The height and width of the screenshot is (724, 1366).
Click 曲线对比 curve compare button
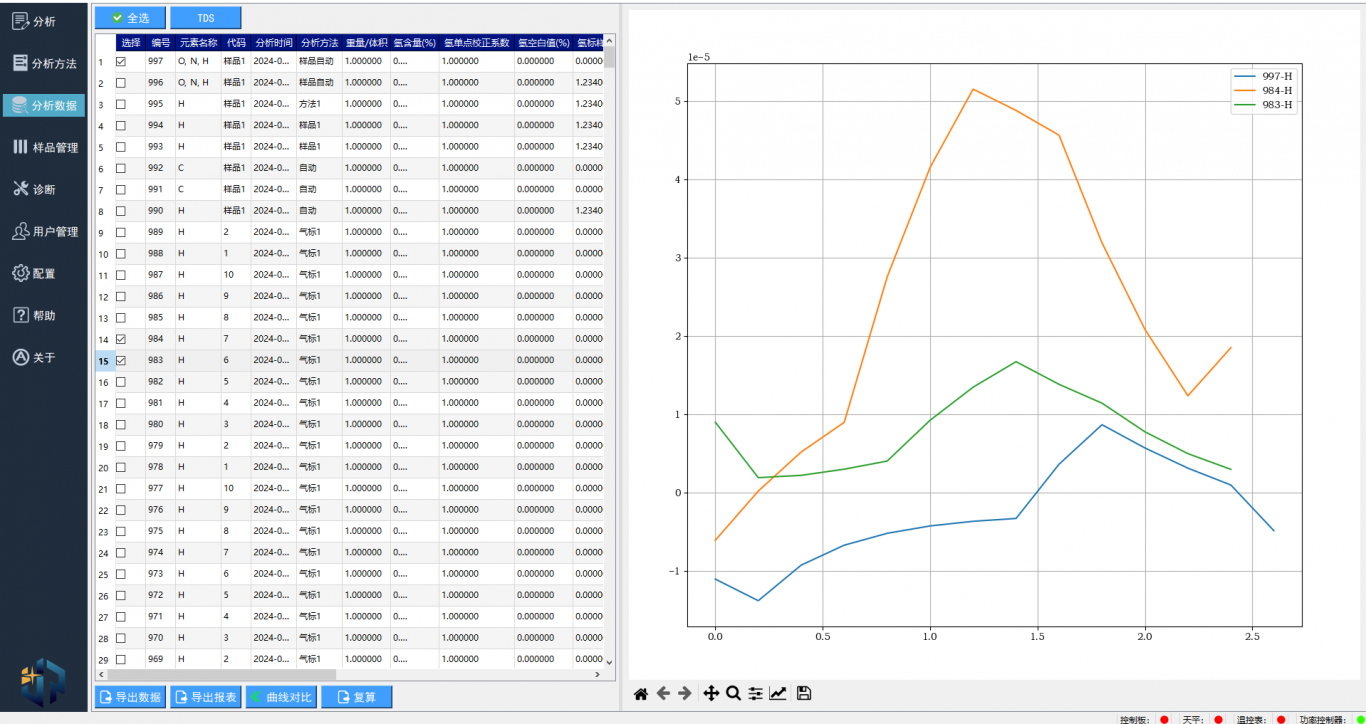[x=281, y=697]
